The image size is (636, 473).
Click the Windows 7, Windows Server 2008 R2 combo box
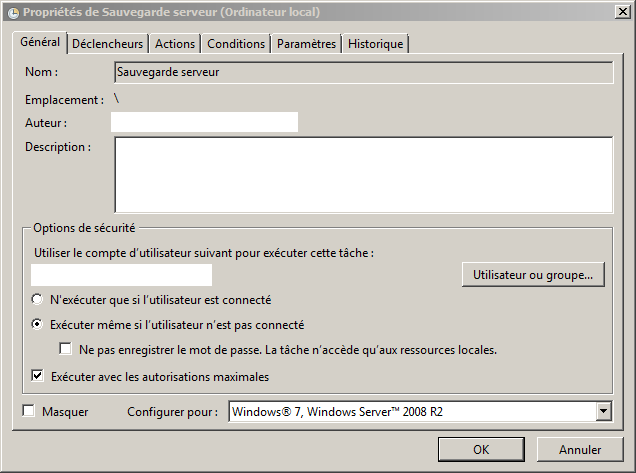[420, 411]
